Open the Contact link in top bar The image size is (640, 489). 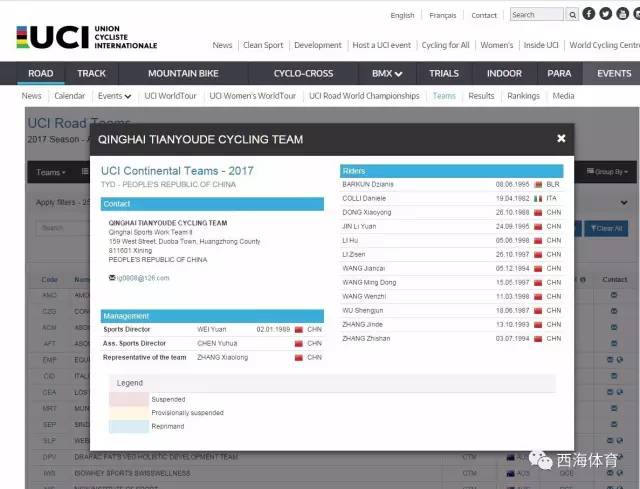[x=484, y=15]
